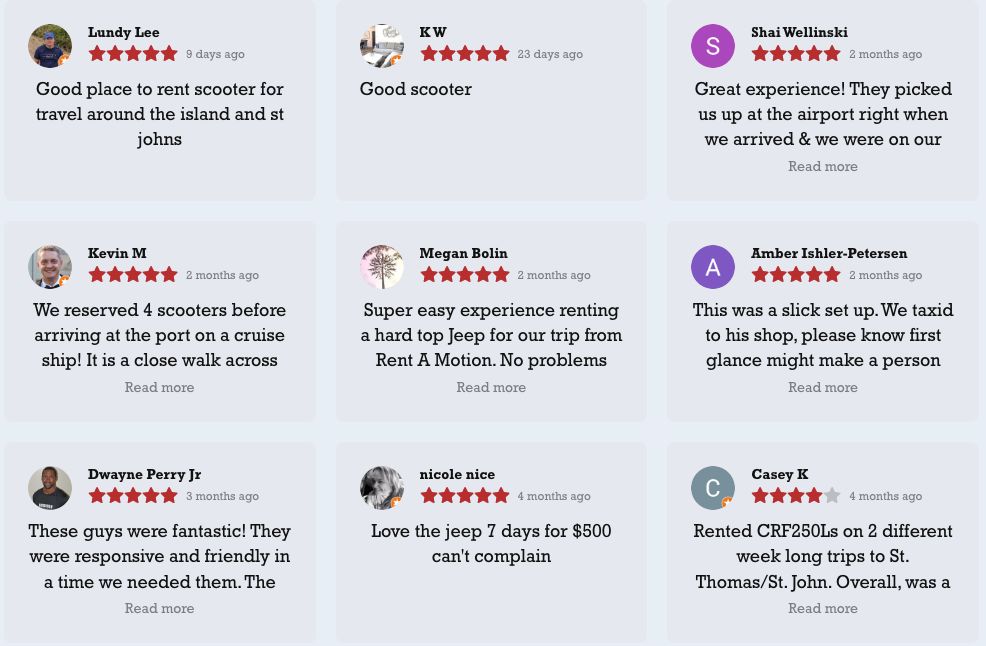Open the Lundy Lee reviewer name

click(x=123, y=32)
